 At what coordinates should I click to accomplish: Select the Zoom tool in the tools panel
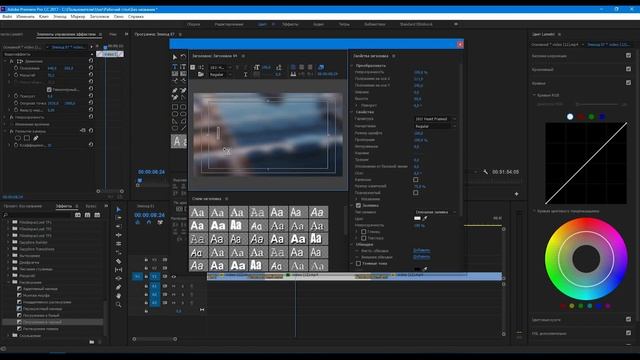point(119,304)
